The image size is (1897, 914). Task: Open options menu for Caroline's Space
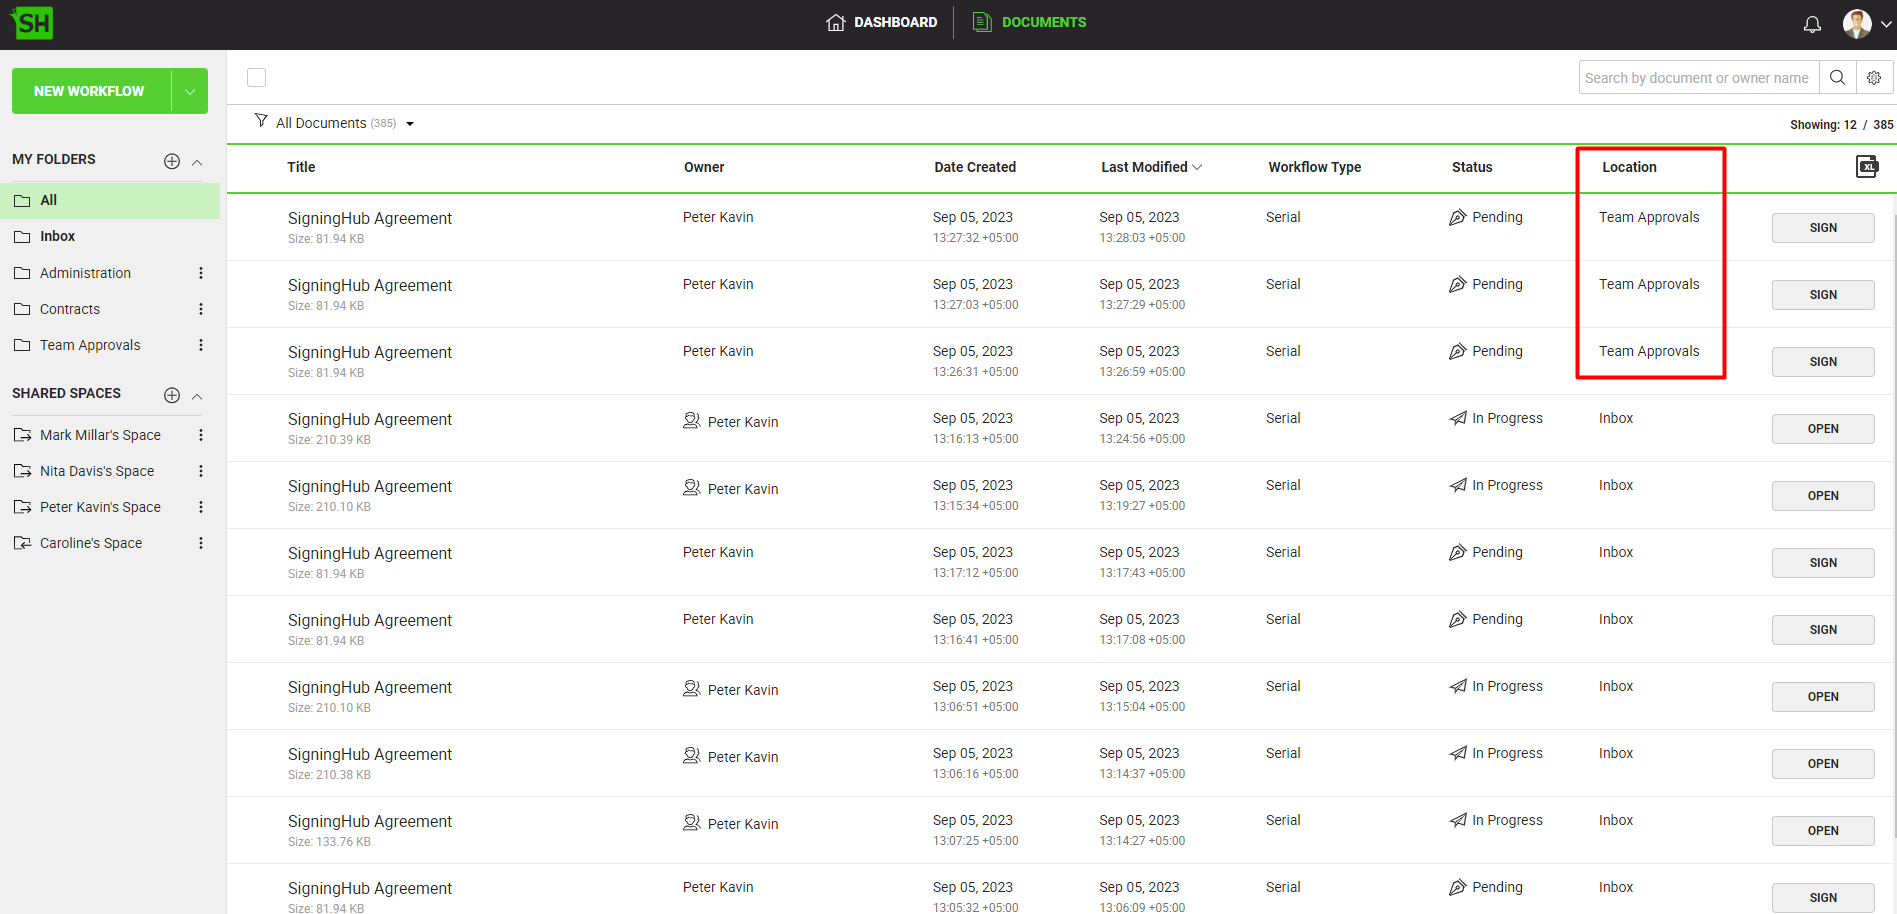click(201, 543)
